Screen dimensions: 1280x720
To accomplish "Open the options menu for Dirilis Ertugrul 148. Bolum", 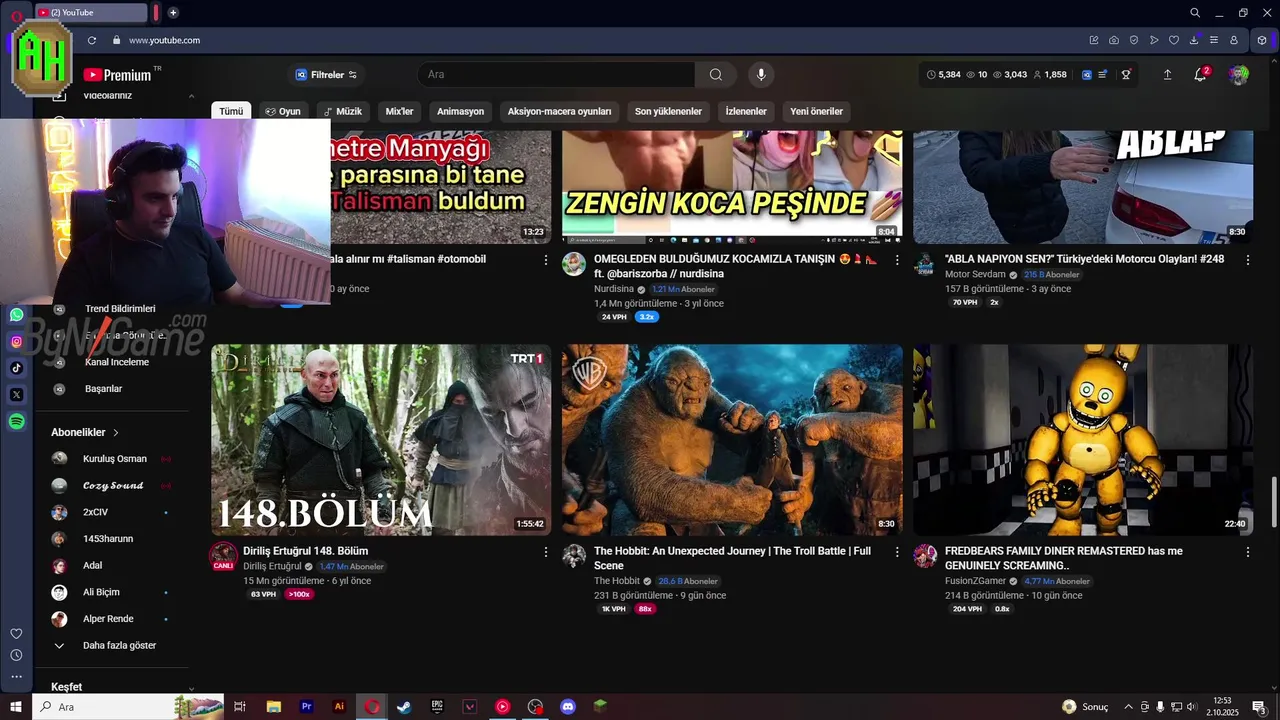I will 546,551.
